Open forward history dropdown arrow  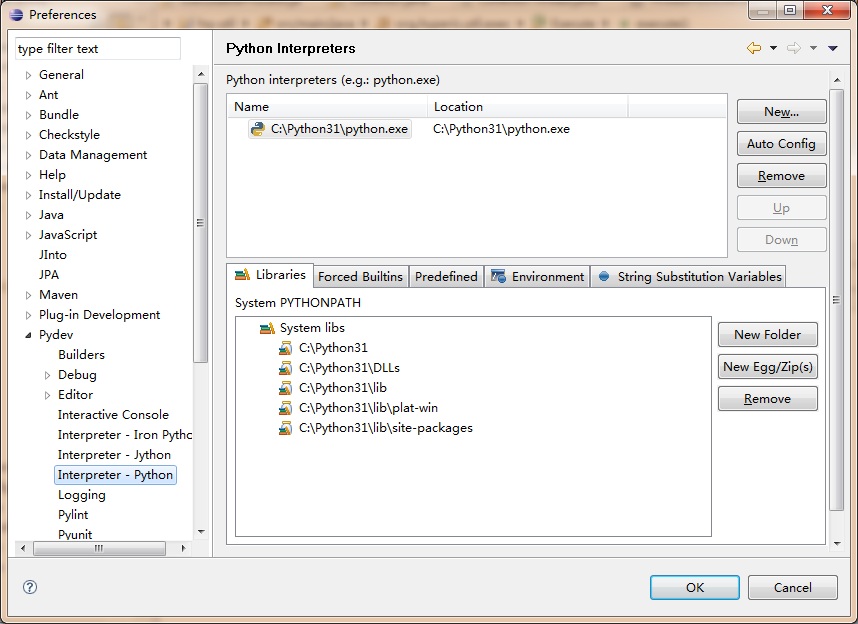click(813, 48)
